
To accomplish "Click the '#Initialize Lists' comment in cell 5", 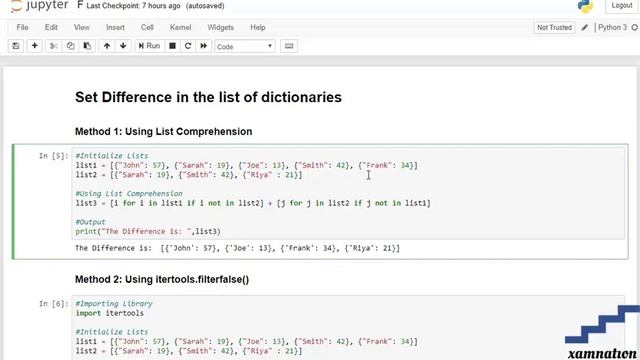I will point(112,156).
